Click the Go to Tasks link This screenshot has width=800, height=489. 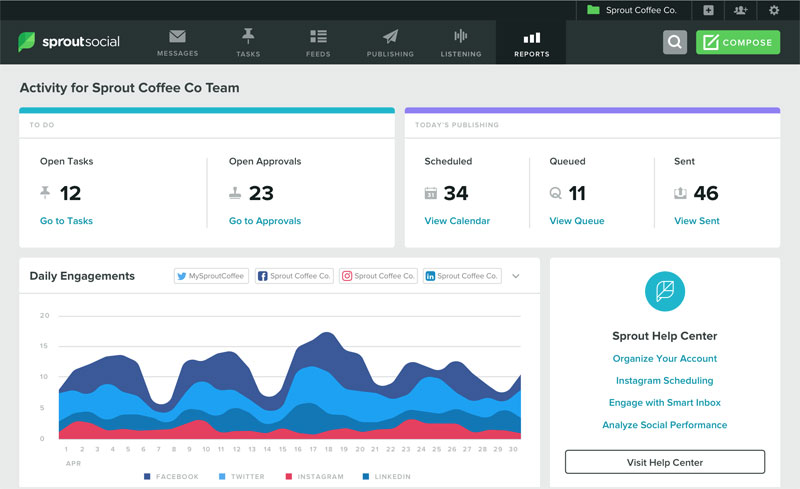(66, 221)
